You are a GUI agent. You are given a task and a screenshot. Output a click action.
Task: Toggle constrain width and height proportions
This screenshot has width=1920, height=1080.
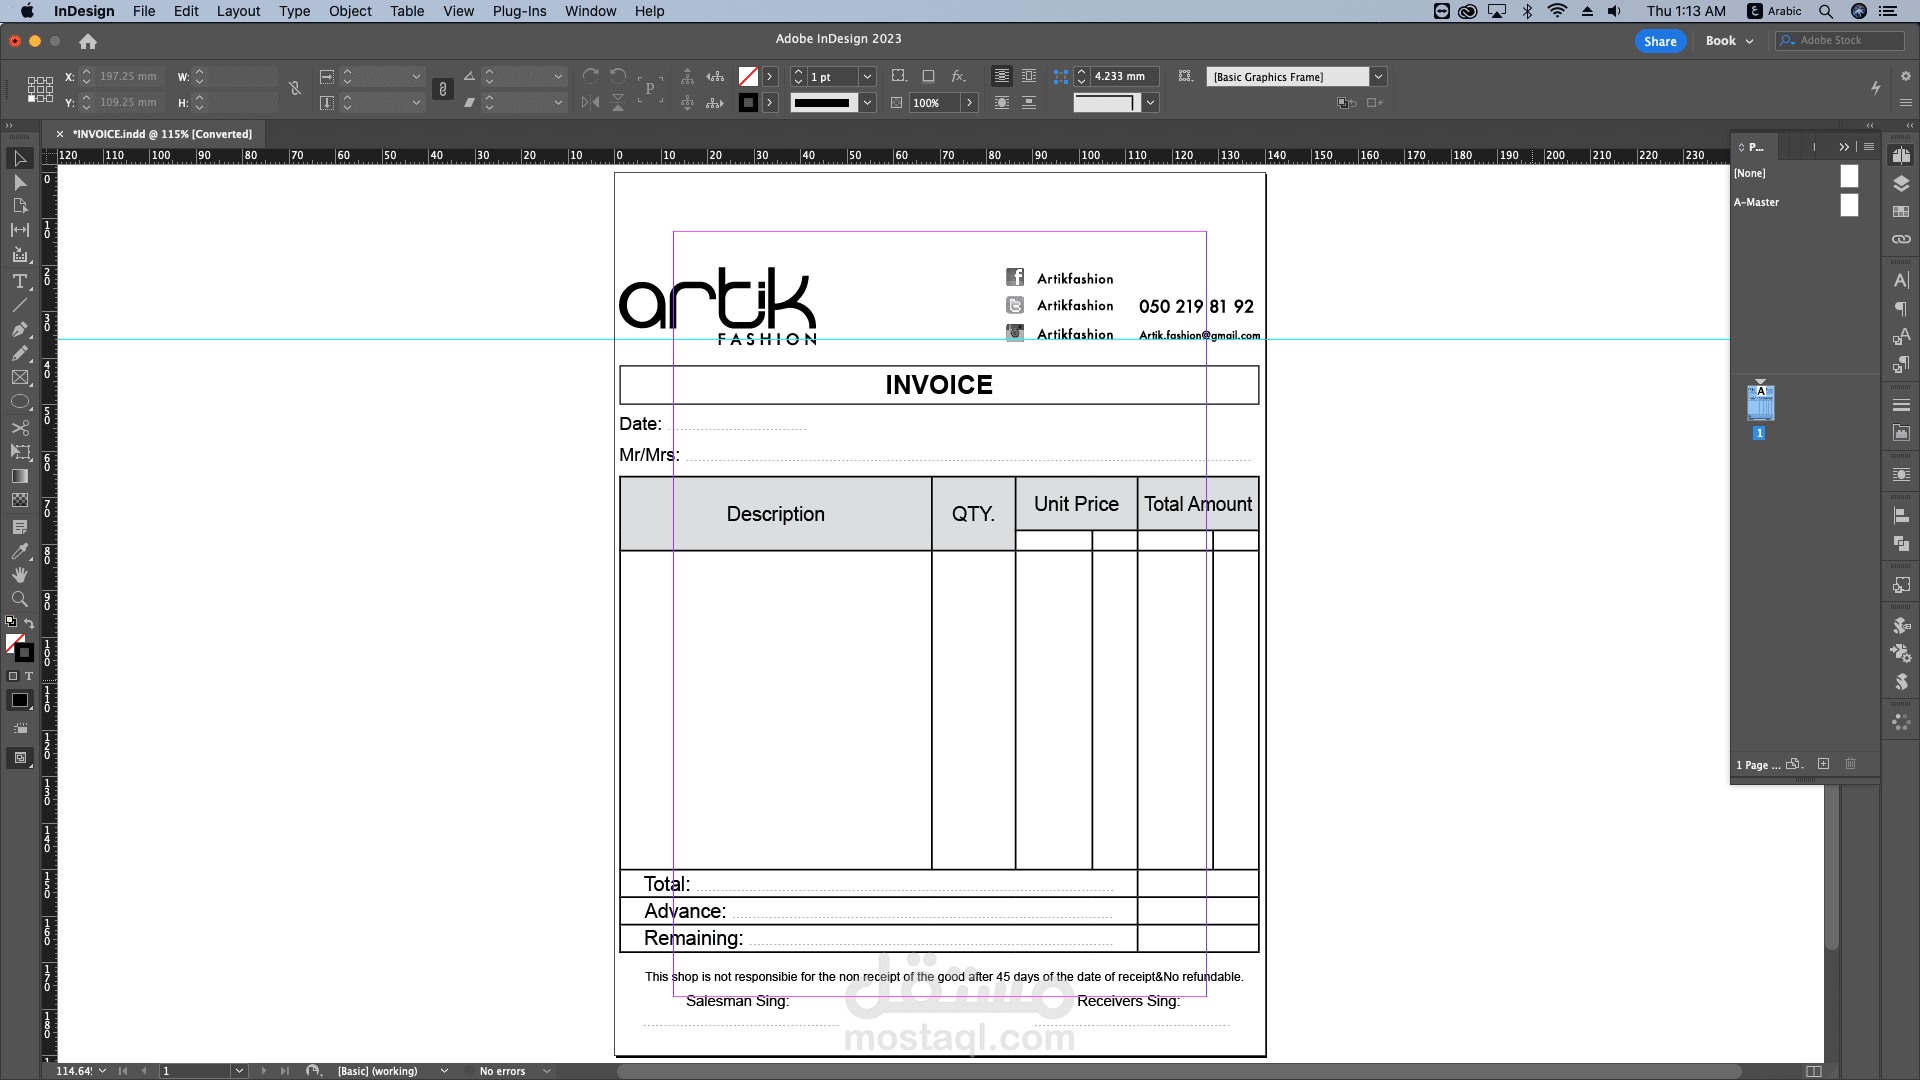point(295,89)
